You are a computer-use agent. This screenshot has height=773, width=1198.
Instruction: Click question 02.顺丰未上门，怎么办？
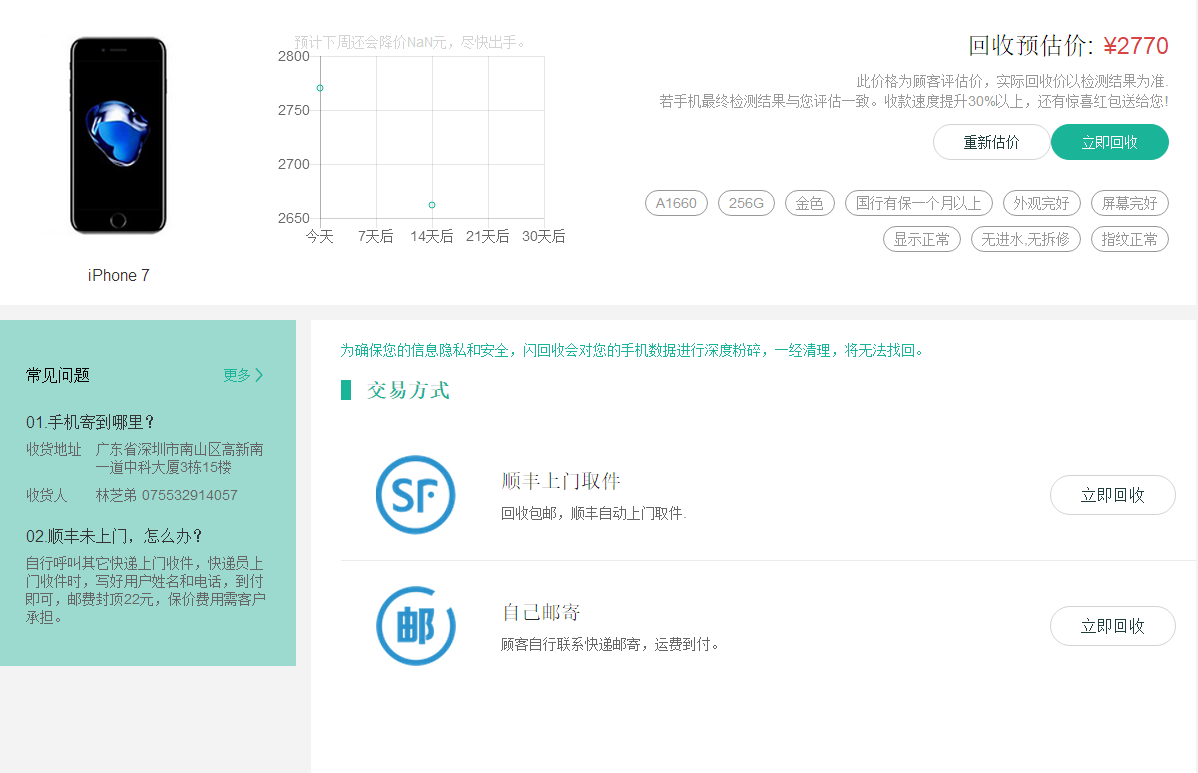click(x=114, y=536)
